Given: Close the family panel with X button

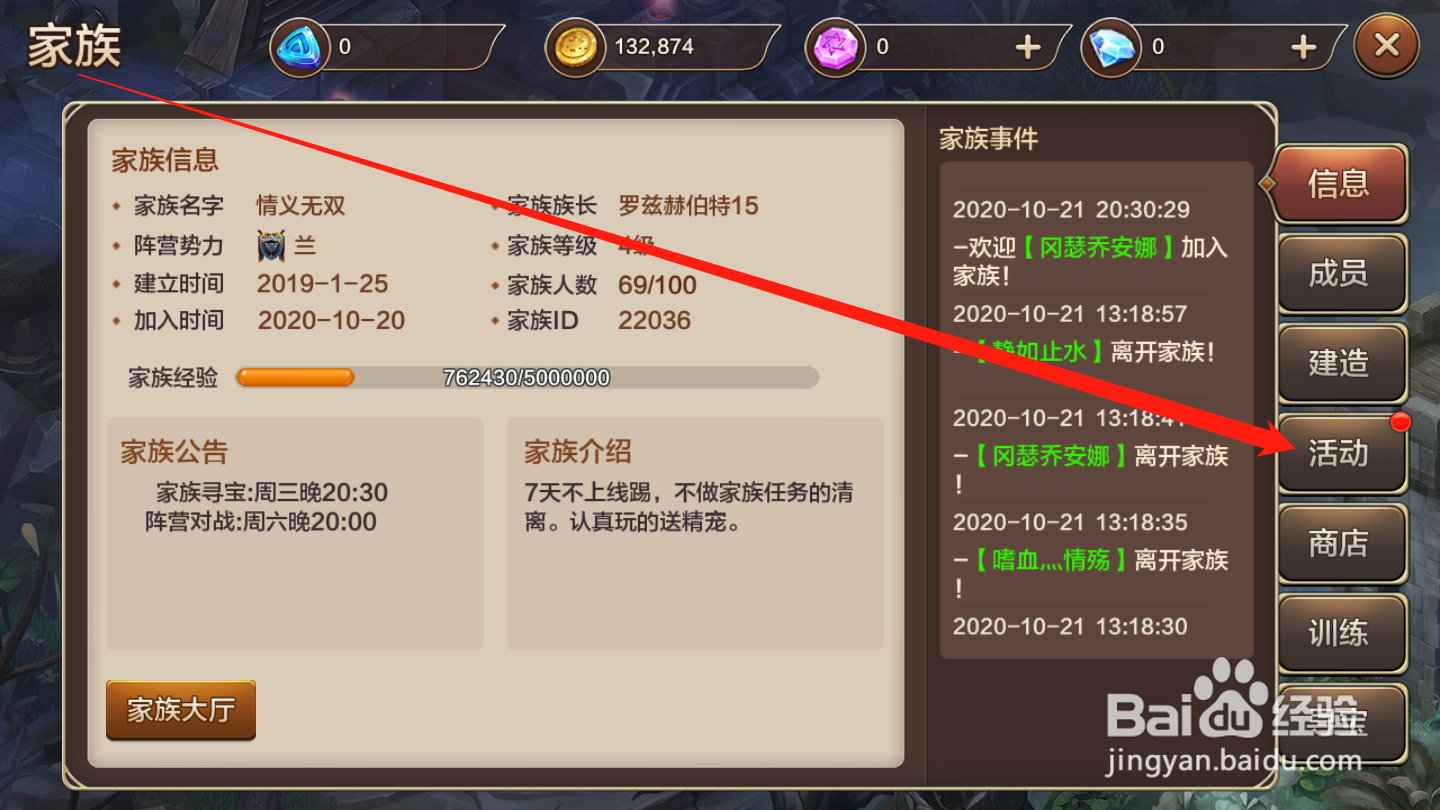Looking at the screenshot, I should (x=1386, y=46).
